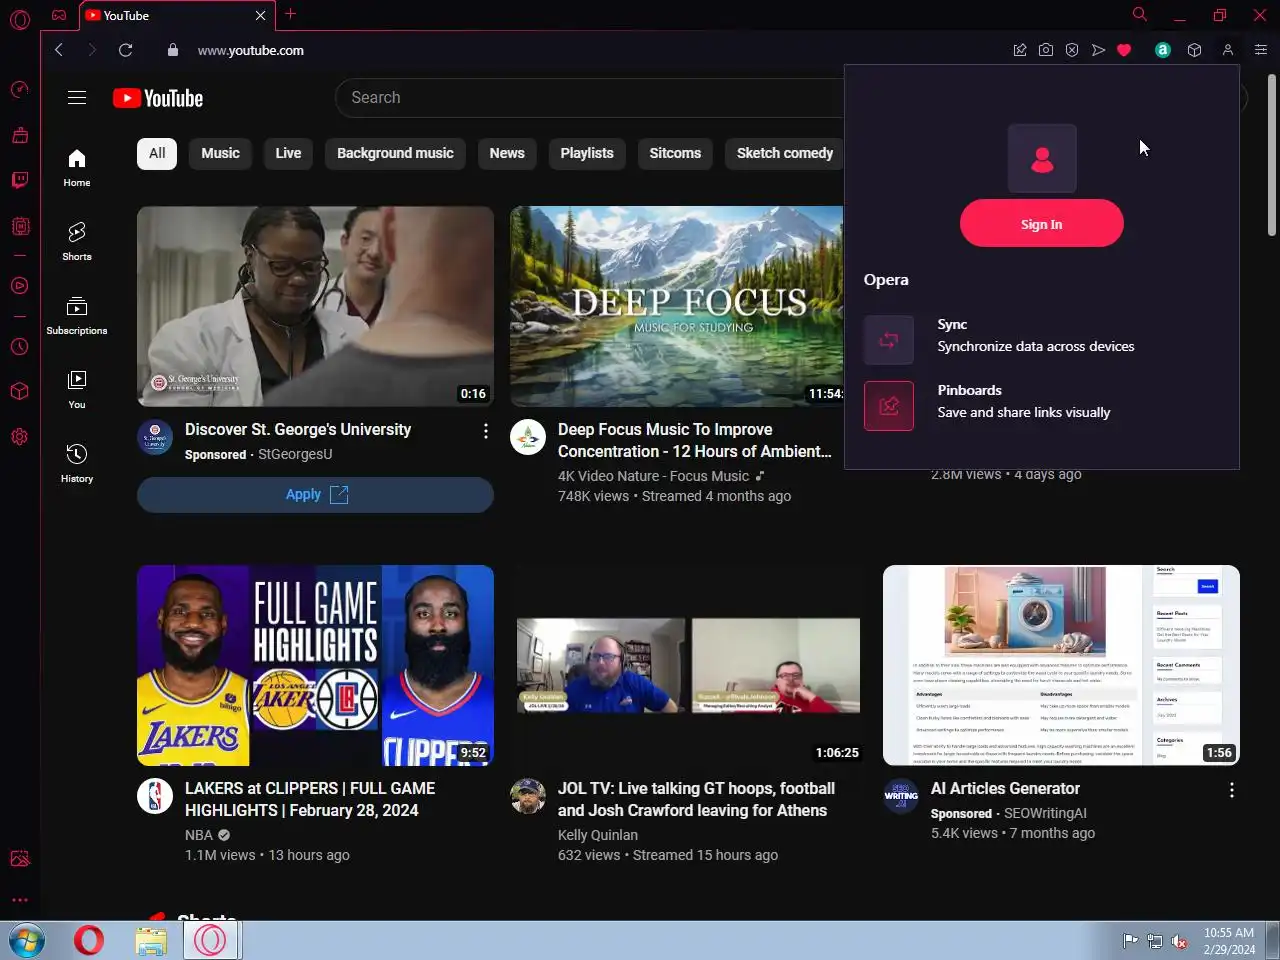Open GX Control speedometer in sidebar

click(x=20, y=90)
